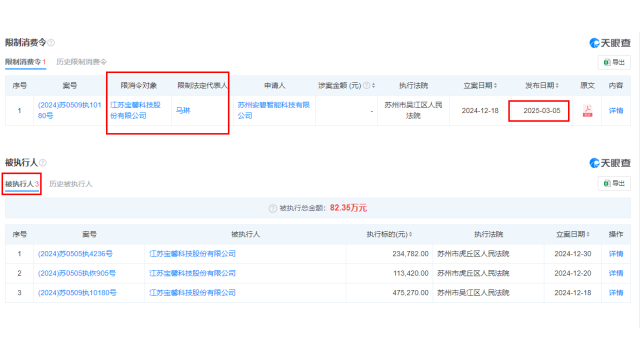This screenshot has height=360, width=640.
Task: Click help icon beside 限制消费令 heading
Action: (51, 42)
